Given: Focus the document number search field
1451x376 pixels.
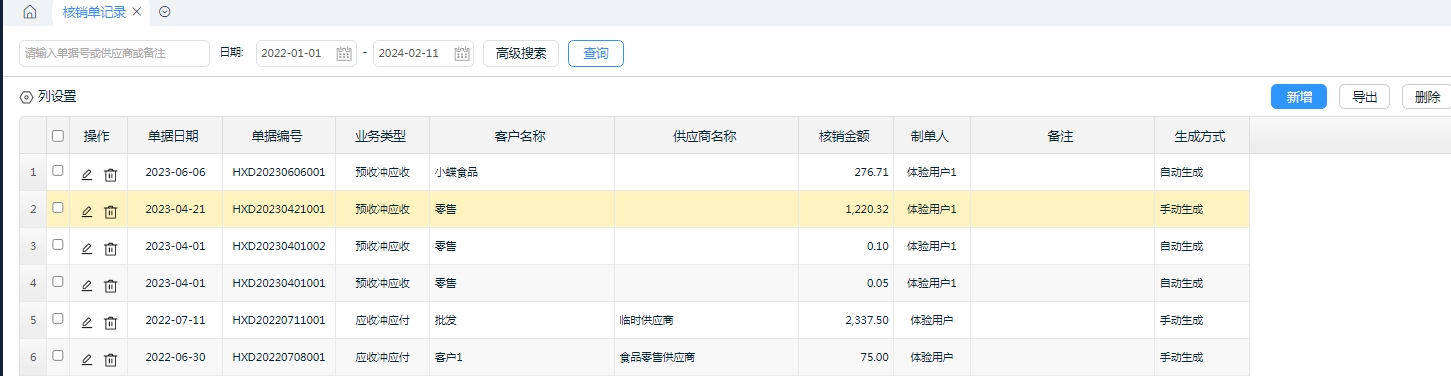Looking at the screenshot, I should [x=114, y=53].
